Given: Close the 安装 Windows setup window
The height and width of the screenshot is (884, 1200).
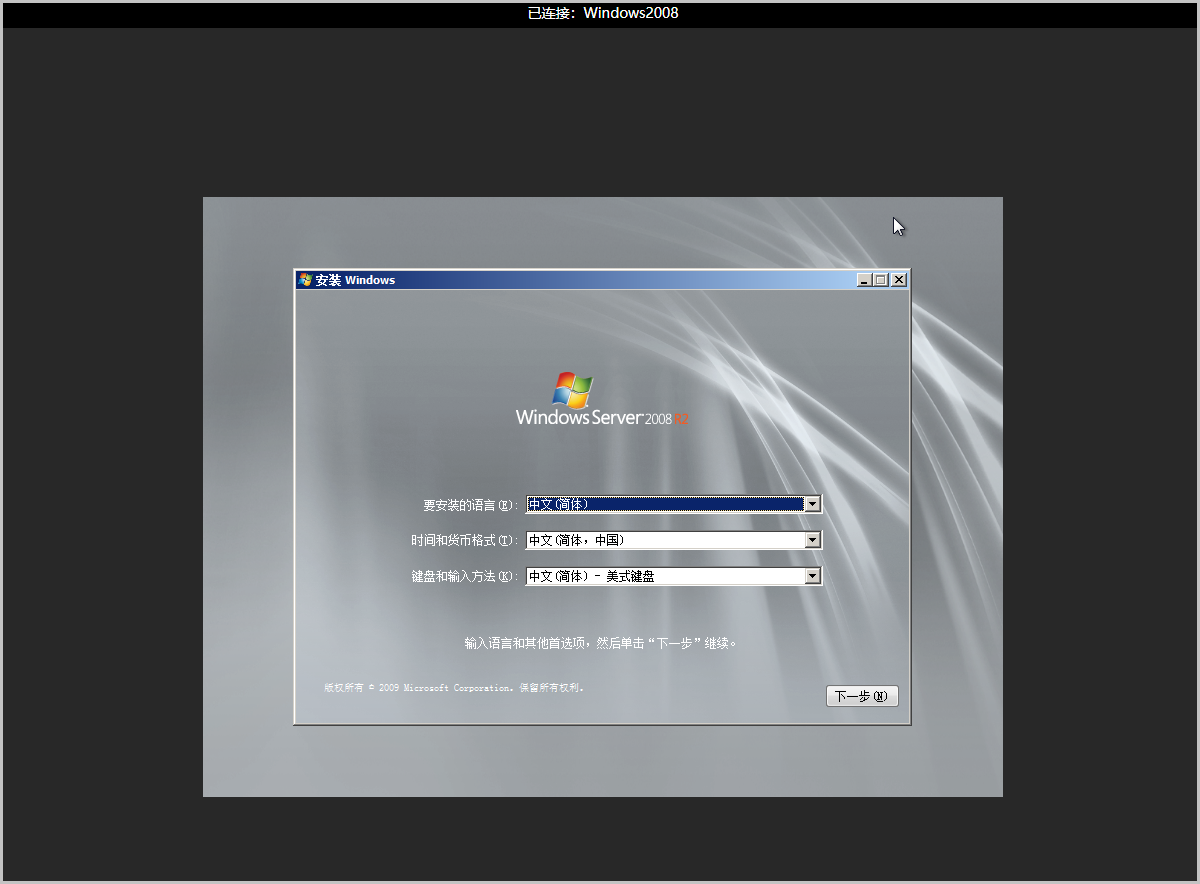Looking at the screenshot, I should tap(898, 280).
